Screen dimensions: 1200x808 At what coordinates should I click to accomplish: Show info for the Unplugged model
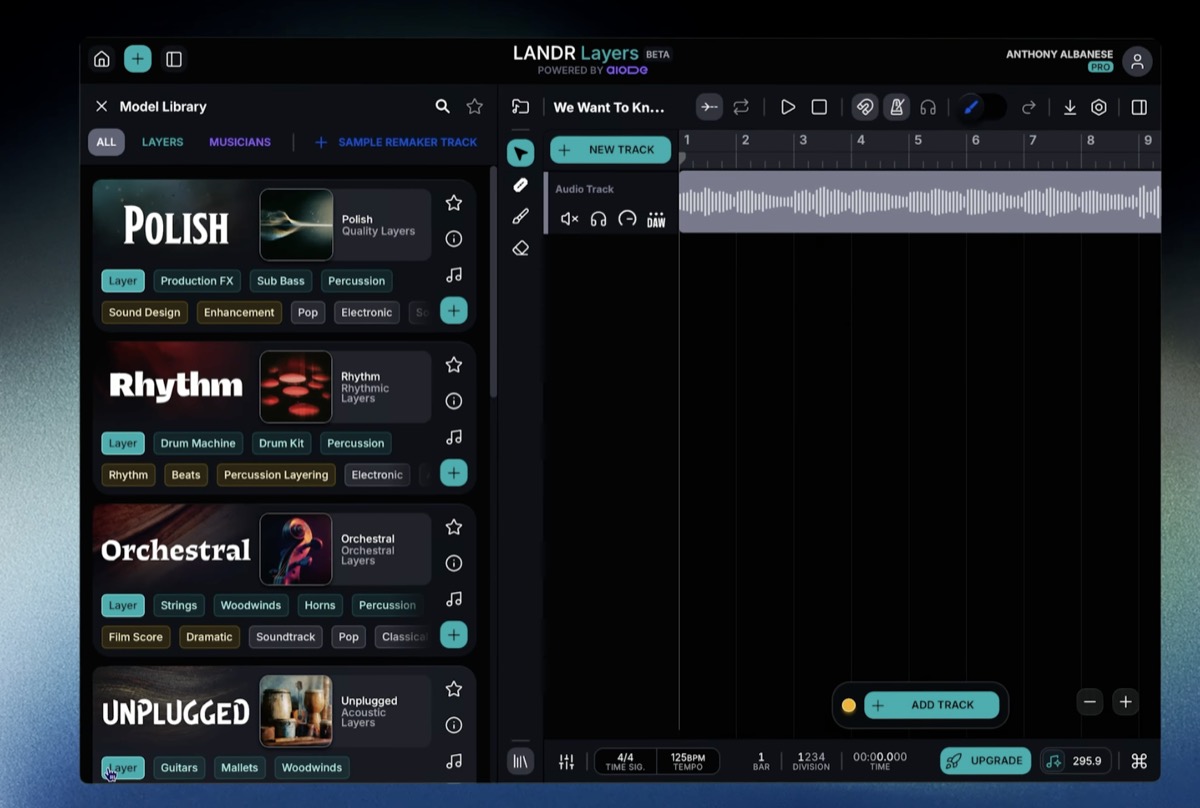click(x=454, y=725)
